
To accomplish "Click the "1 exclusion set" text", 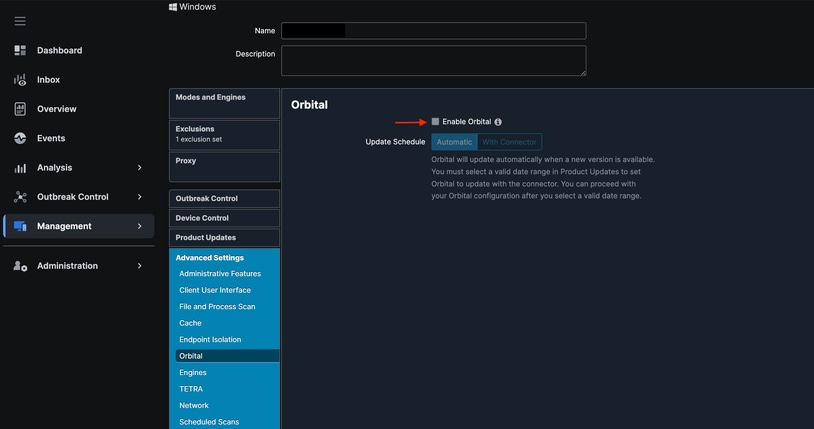I will tap(198, 140).
